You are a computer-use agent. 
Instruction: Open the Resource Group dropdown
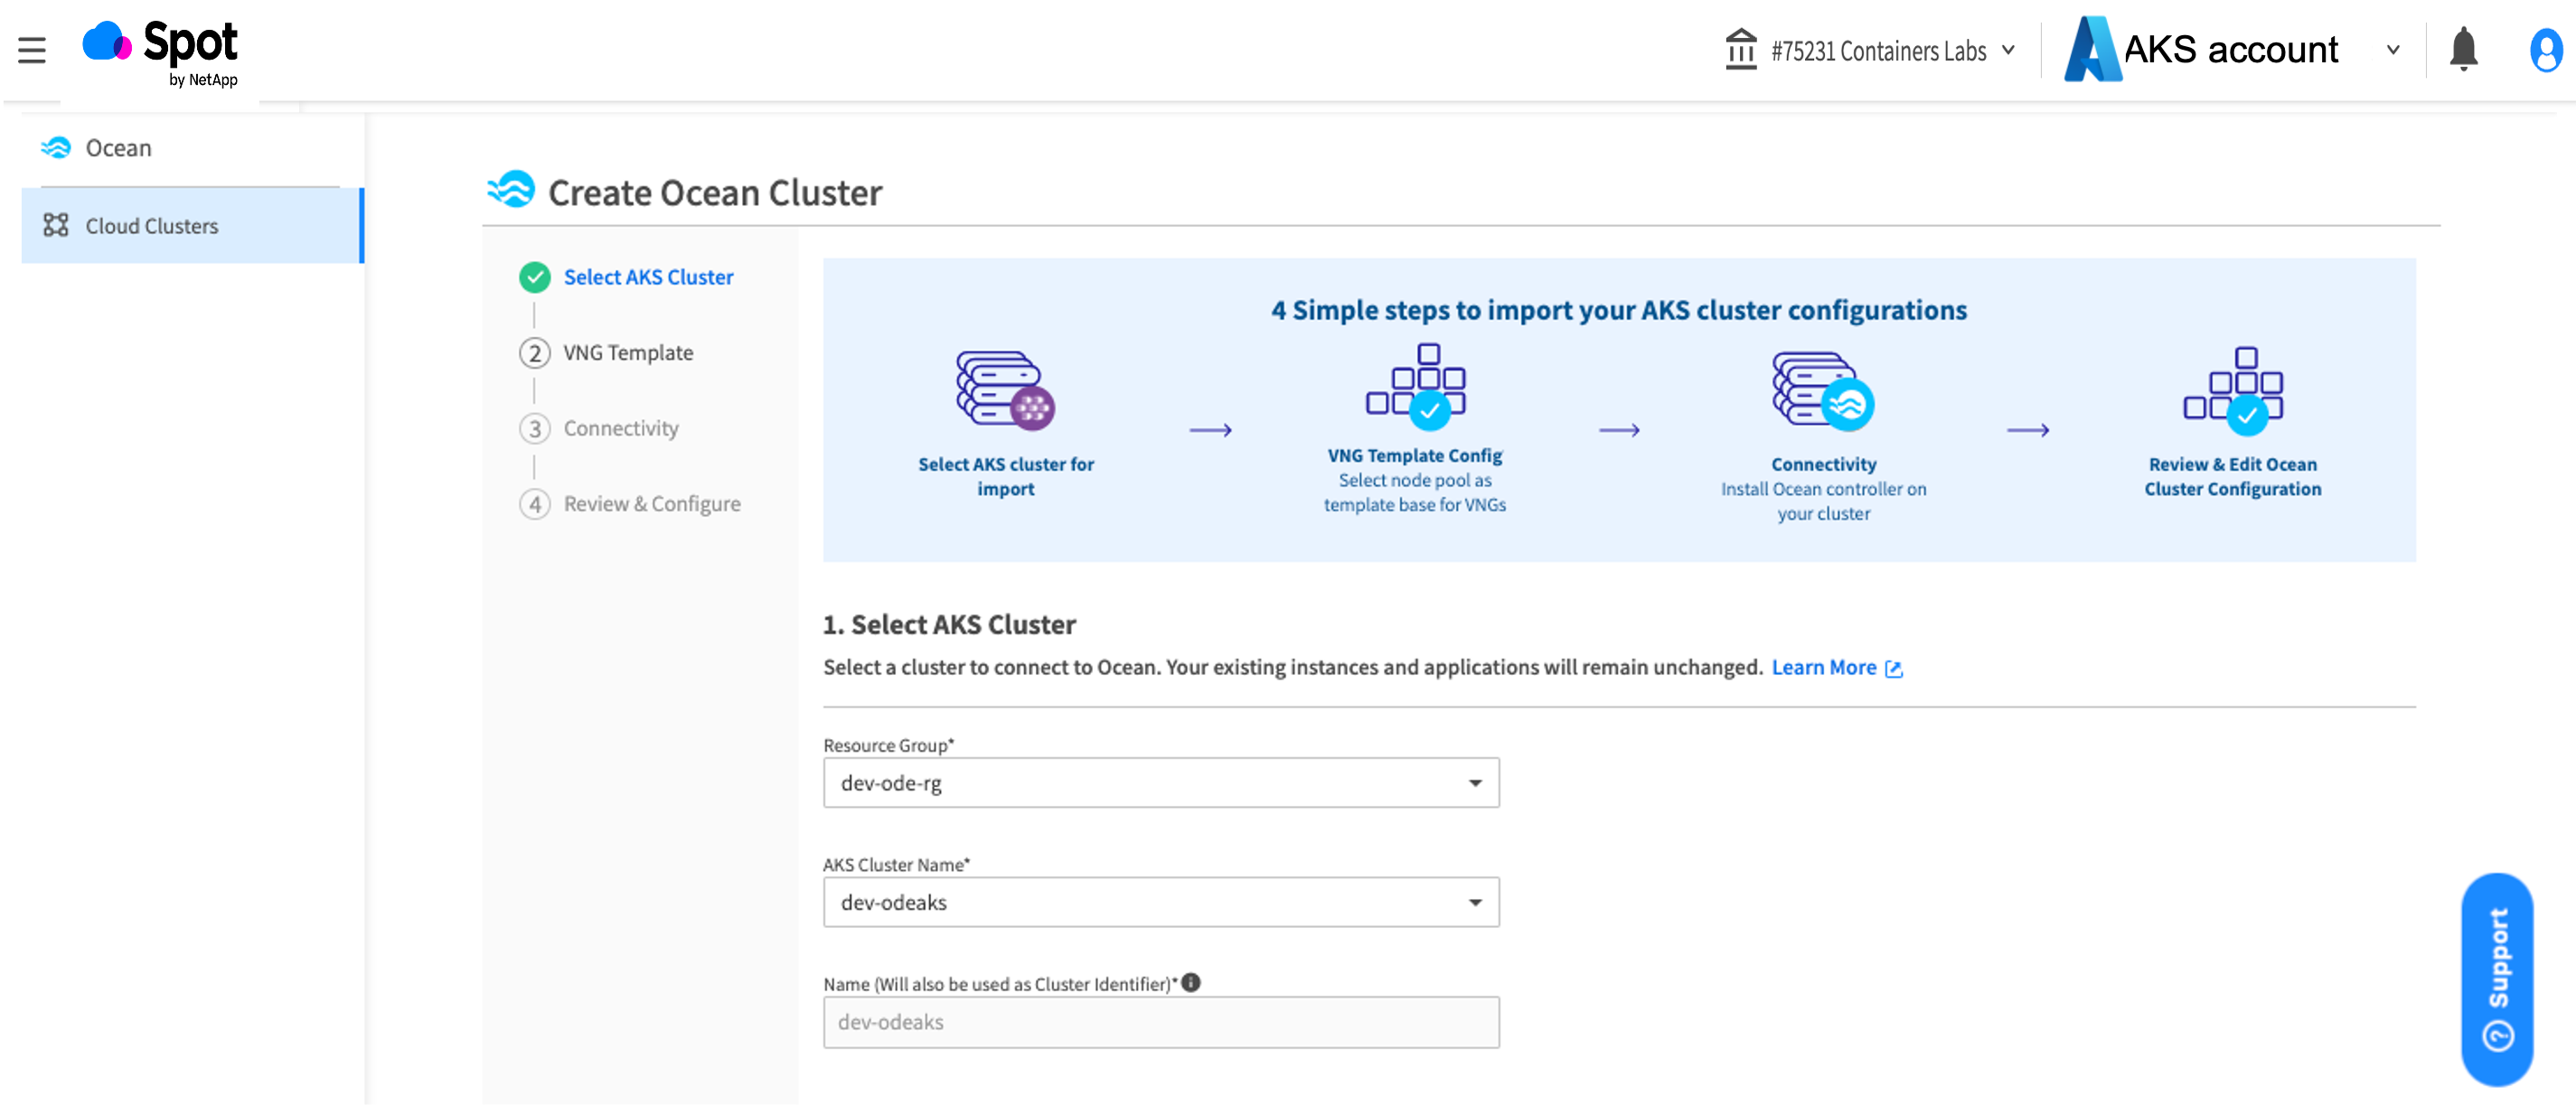point(1160,783)
